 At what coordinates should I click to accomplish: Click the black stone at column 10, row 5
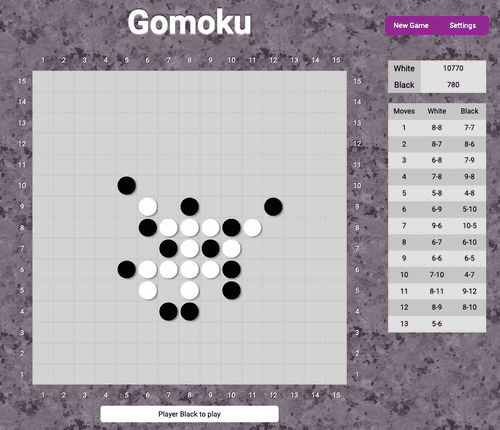pyautogui.click(x=231, y=290)
